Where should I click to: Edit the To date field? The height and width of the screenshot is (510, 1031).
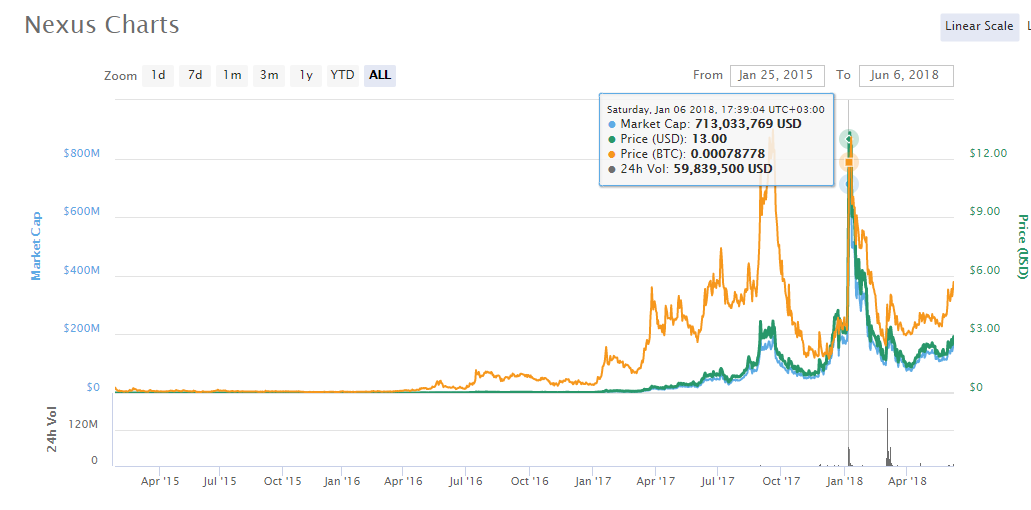pyautogui.click(x=906, y=76)
